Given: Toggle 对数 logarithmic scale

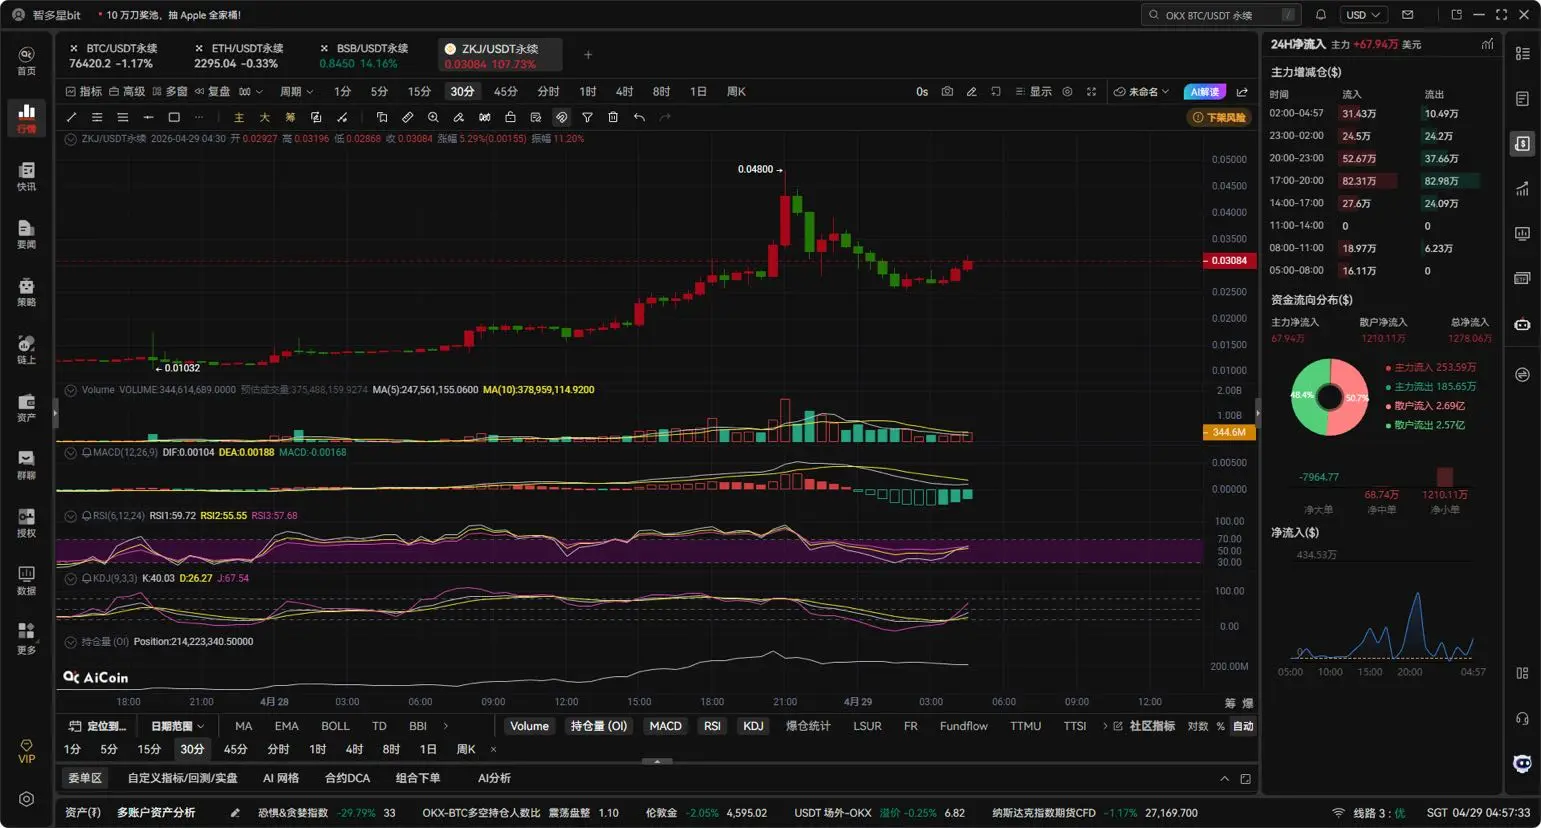Looking at the screenshot, I should (1197, 726).
